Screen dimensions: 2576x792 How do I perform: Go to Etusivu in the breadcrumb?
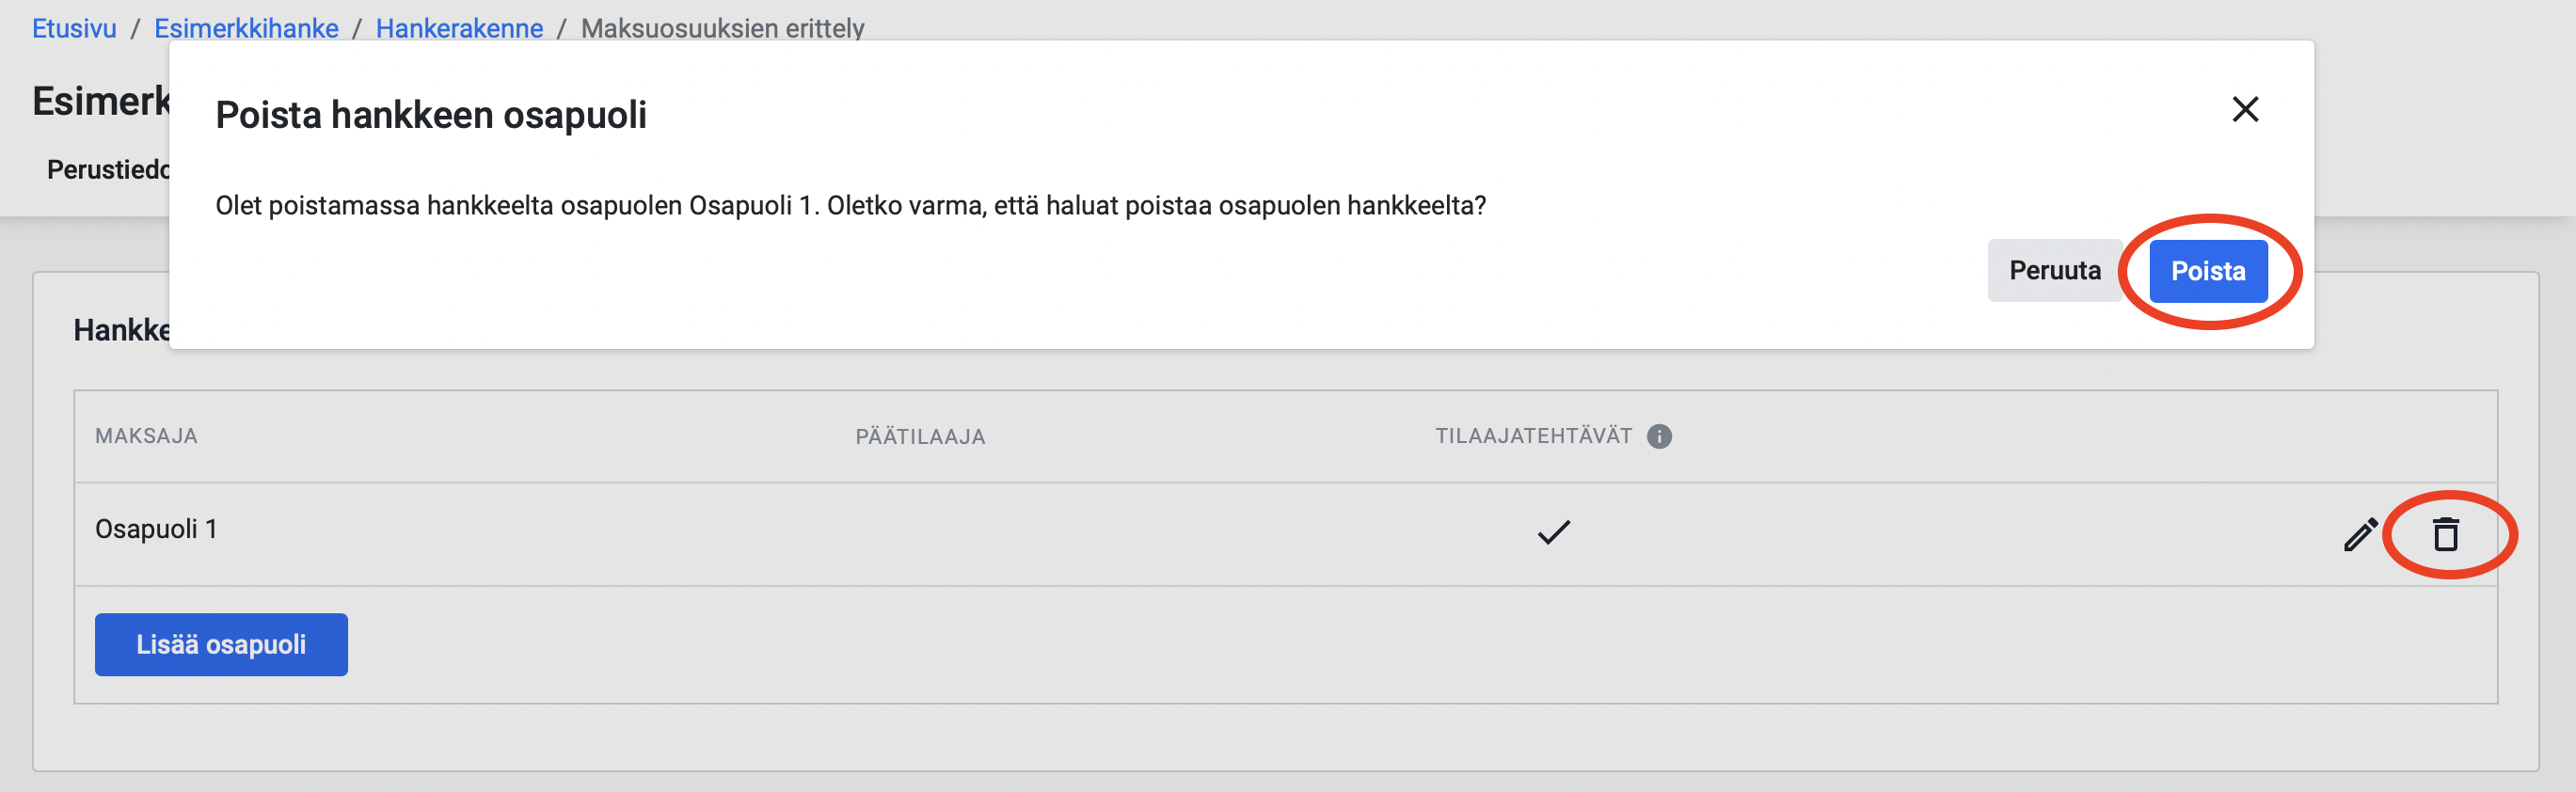point(74,28)
